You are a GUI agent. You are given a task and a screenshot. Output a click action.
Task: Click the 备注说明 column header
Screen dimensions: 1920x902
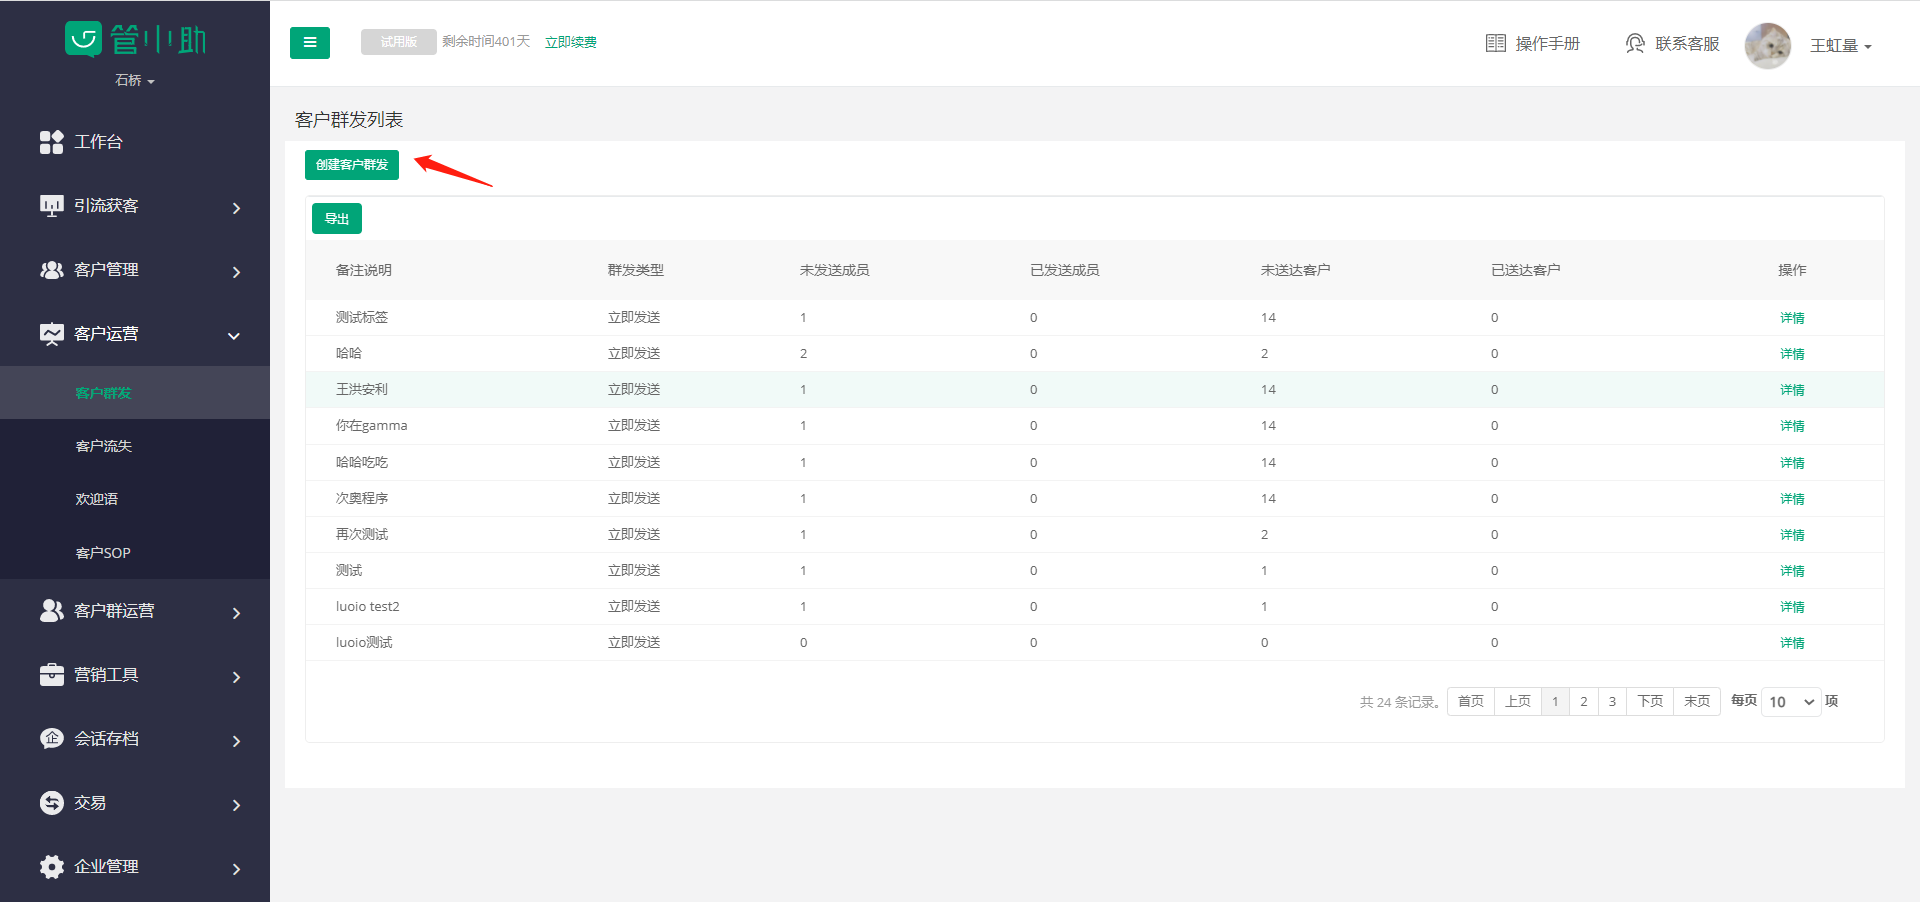click(364, 270)
